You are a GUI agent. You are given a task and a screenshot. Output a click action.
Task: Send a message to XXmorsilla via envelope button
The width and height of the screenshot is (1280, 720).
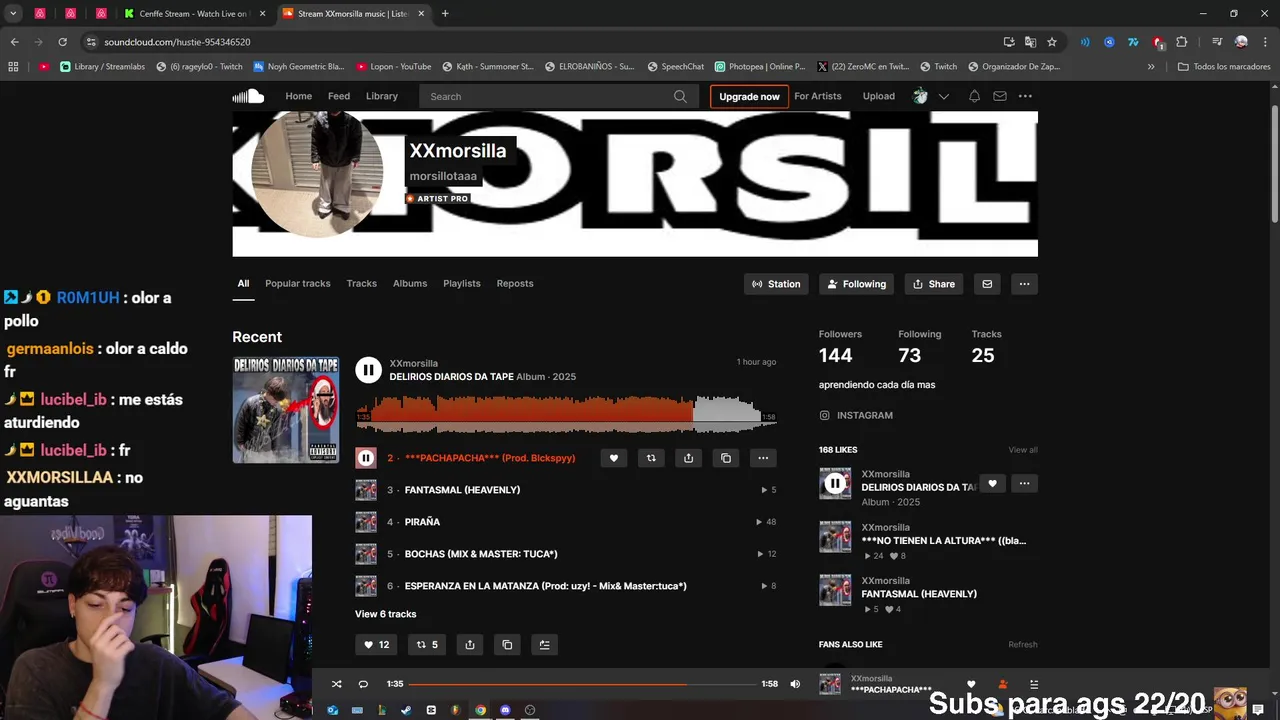[987, 284]
